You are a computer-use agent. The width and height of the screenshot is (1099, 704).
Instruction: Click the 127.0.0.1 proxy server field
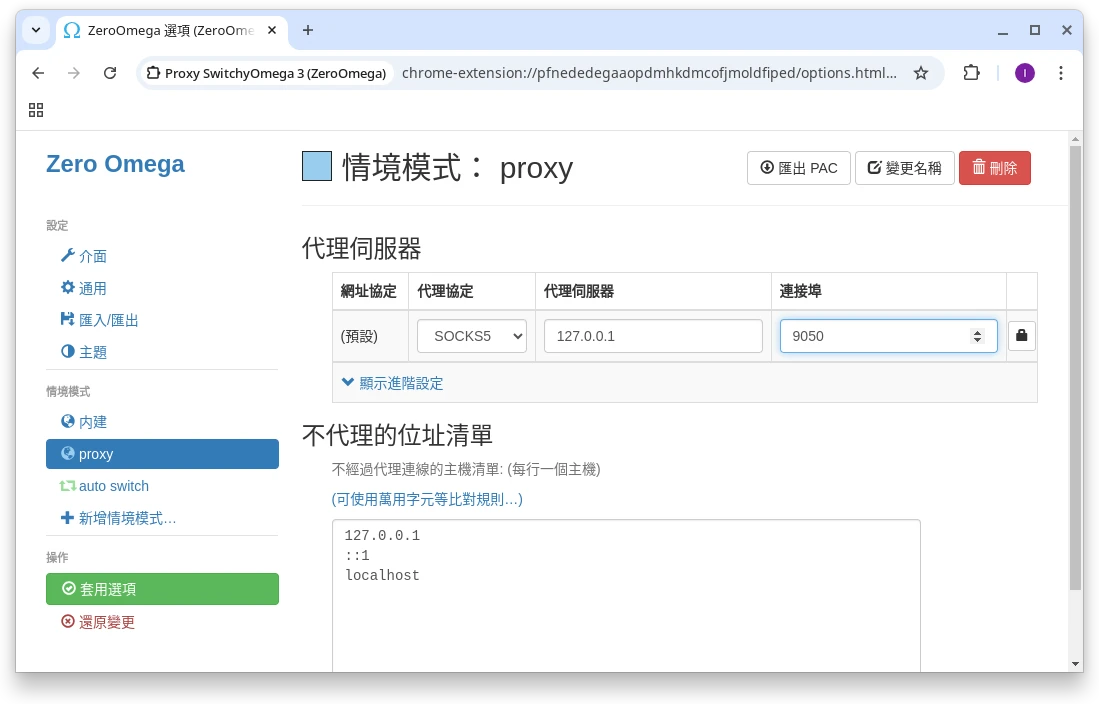point(653,336)
